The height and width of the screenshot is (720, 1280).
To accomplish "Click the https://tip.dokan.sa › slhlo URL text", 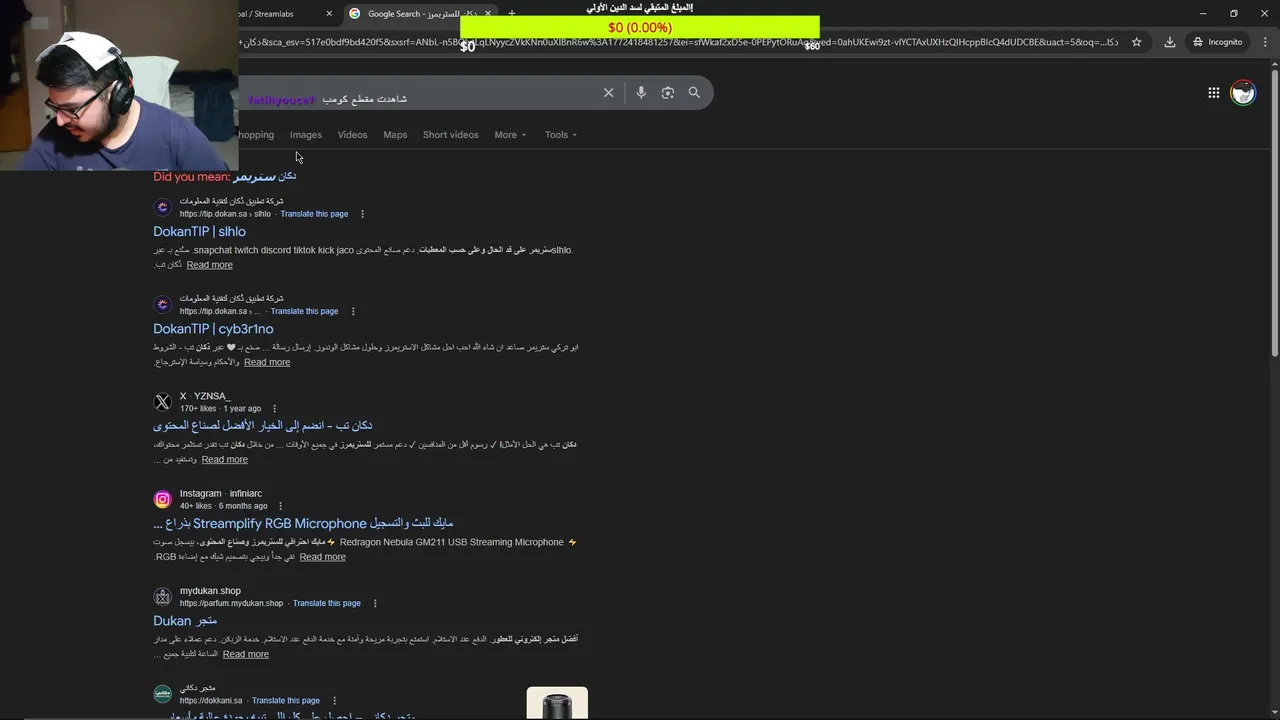I will pyautogui.click(x=225, y=214).
